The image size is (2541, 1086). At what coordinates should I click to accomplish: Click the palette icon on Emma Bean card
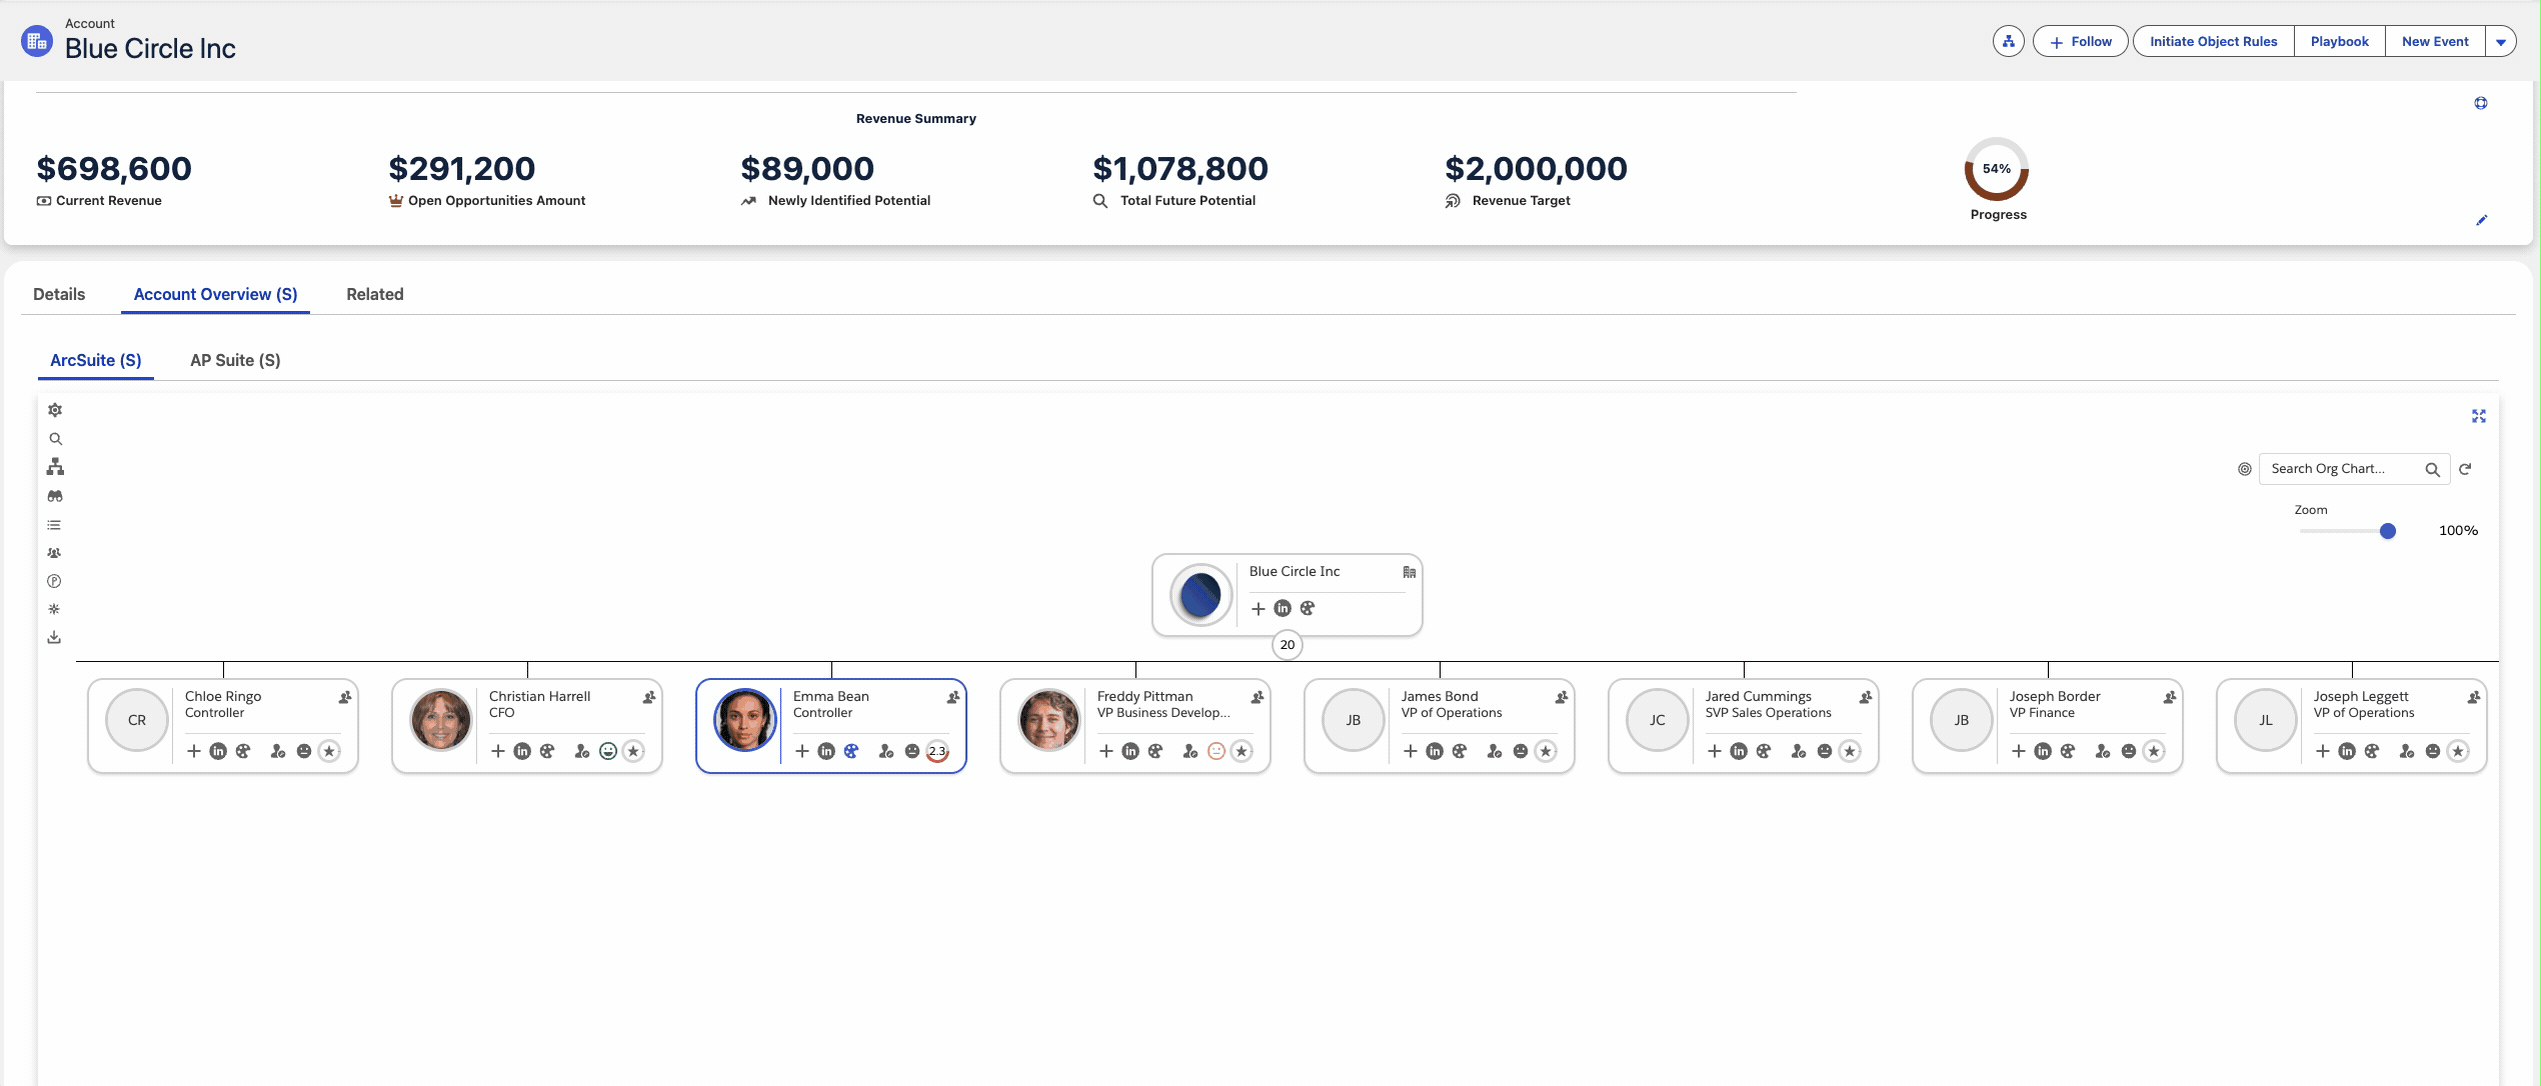click(851, 751)
